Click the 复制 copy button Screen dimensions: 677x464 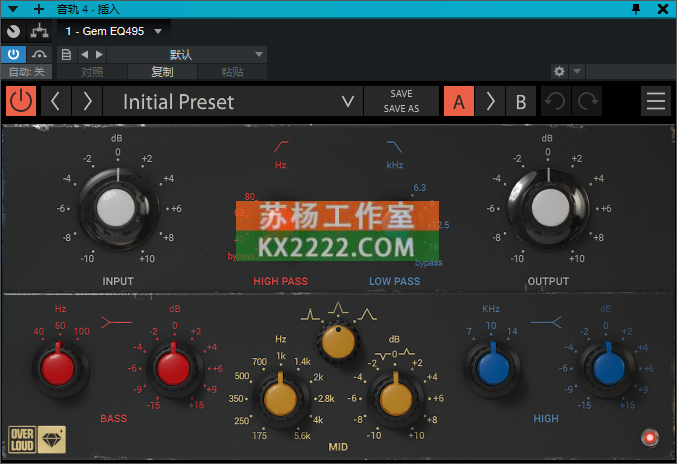coord(162,72)
